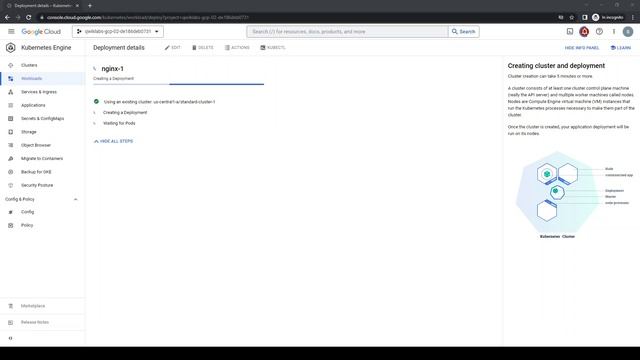Click the Search button
Image resolution: width=640 pixels, height=360 pixels.
(x=464, y=31)
